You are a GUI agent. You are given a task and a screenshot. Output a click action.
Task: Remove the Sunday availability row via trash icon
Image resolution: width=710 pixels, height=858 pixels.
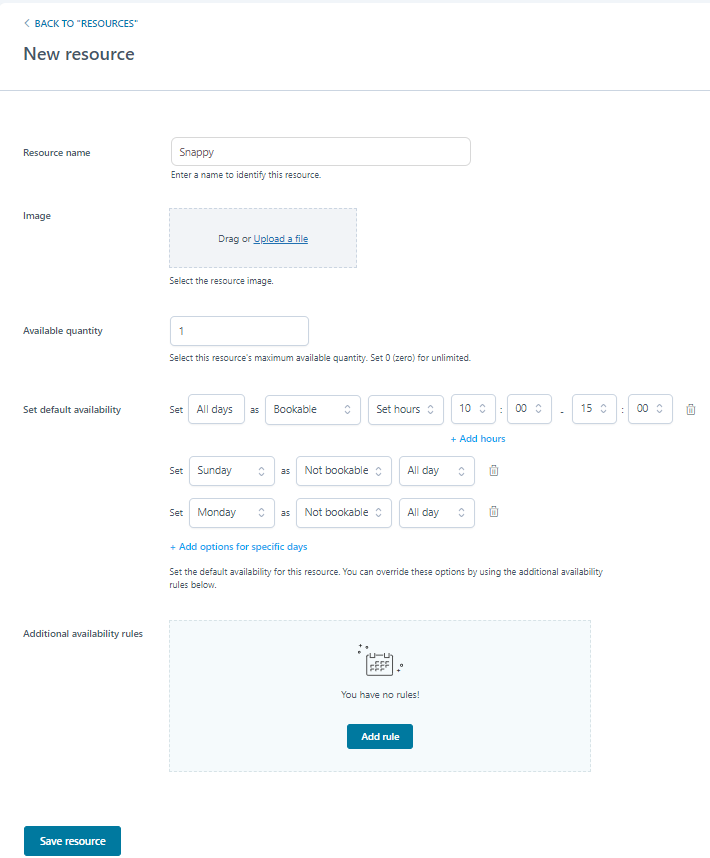click(493, 470)
